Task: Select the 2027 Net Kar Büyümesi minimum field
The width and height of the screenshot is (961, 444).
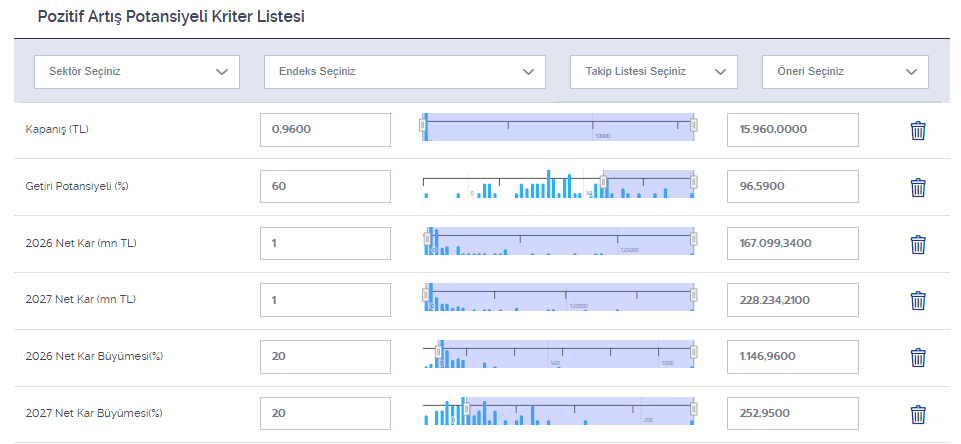Action: point(325,415)
